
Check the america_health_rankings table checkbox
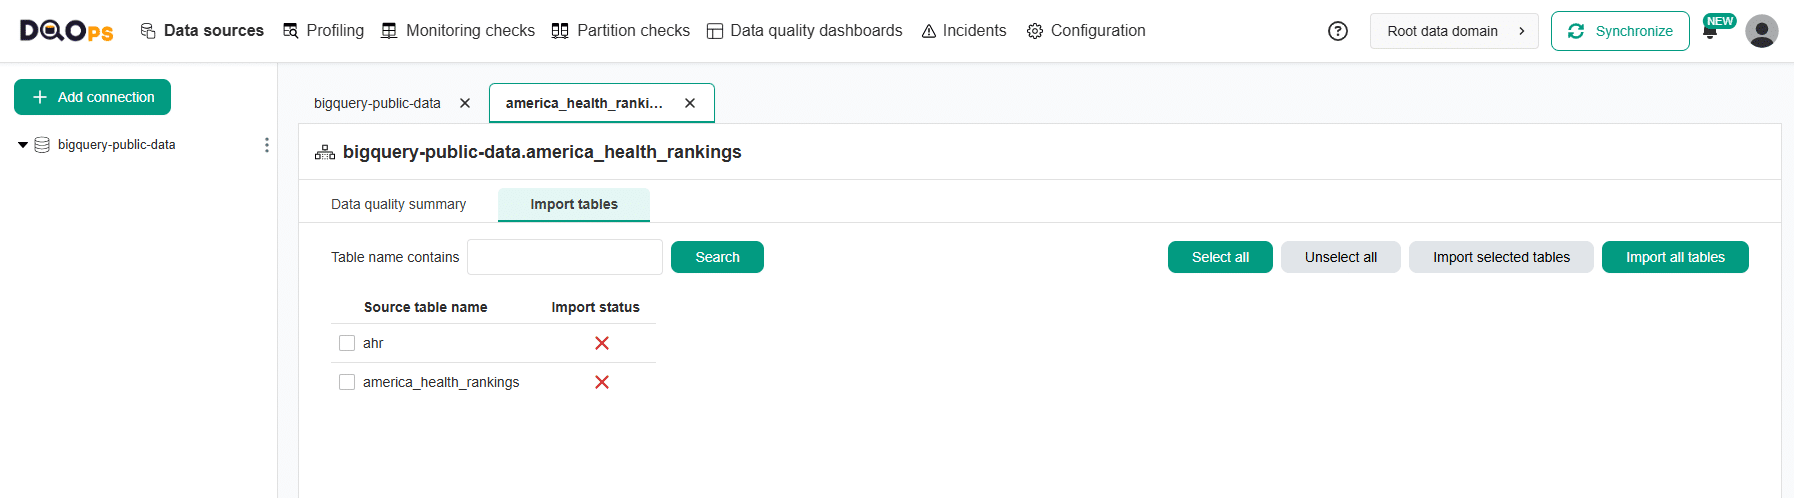(347, 382)
